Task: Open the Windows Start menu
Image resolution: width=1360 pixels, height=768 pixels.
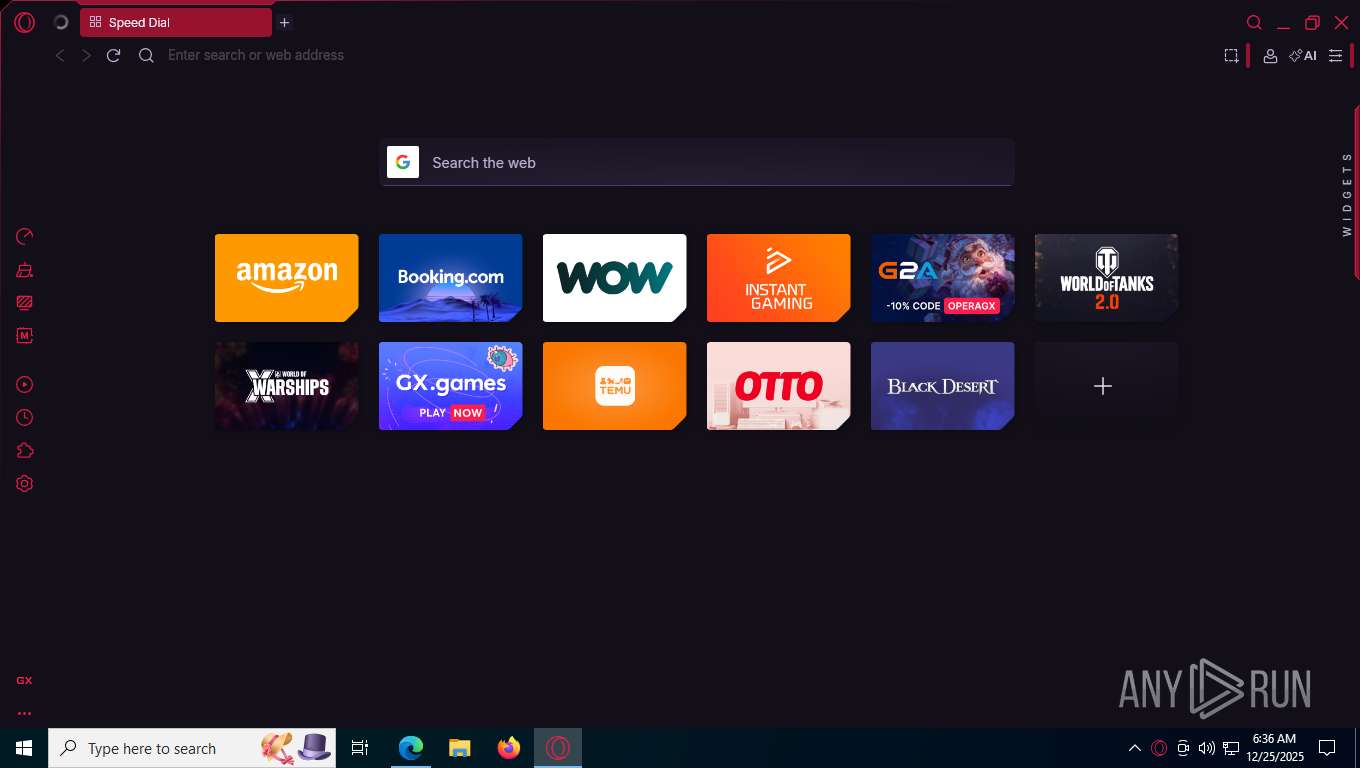Action: click(24, 748)
